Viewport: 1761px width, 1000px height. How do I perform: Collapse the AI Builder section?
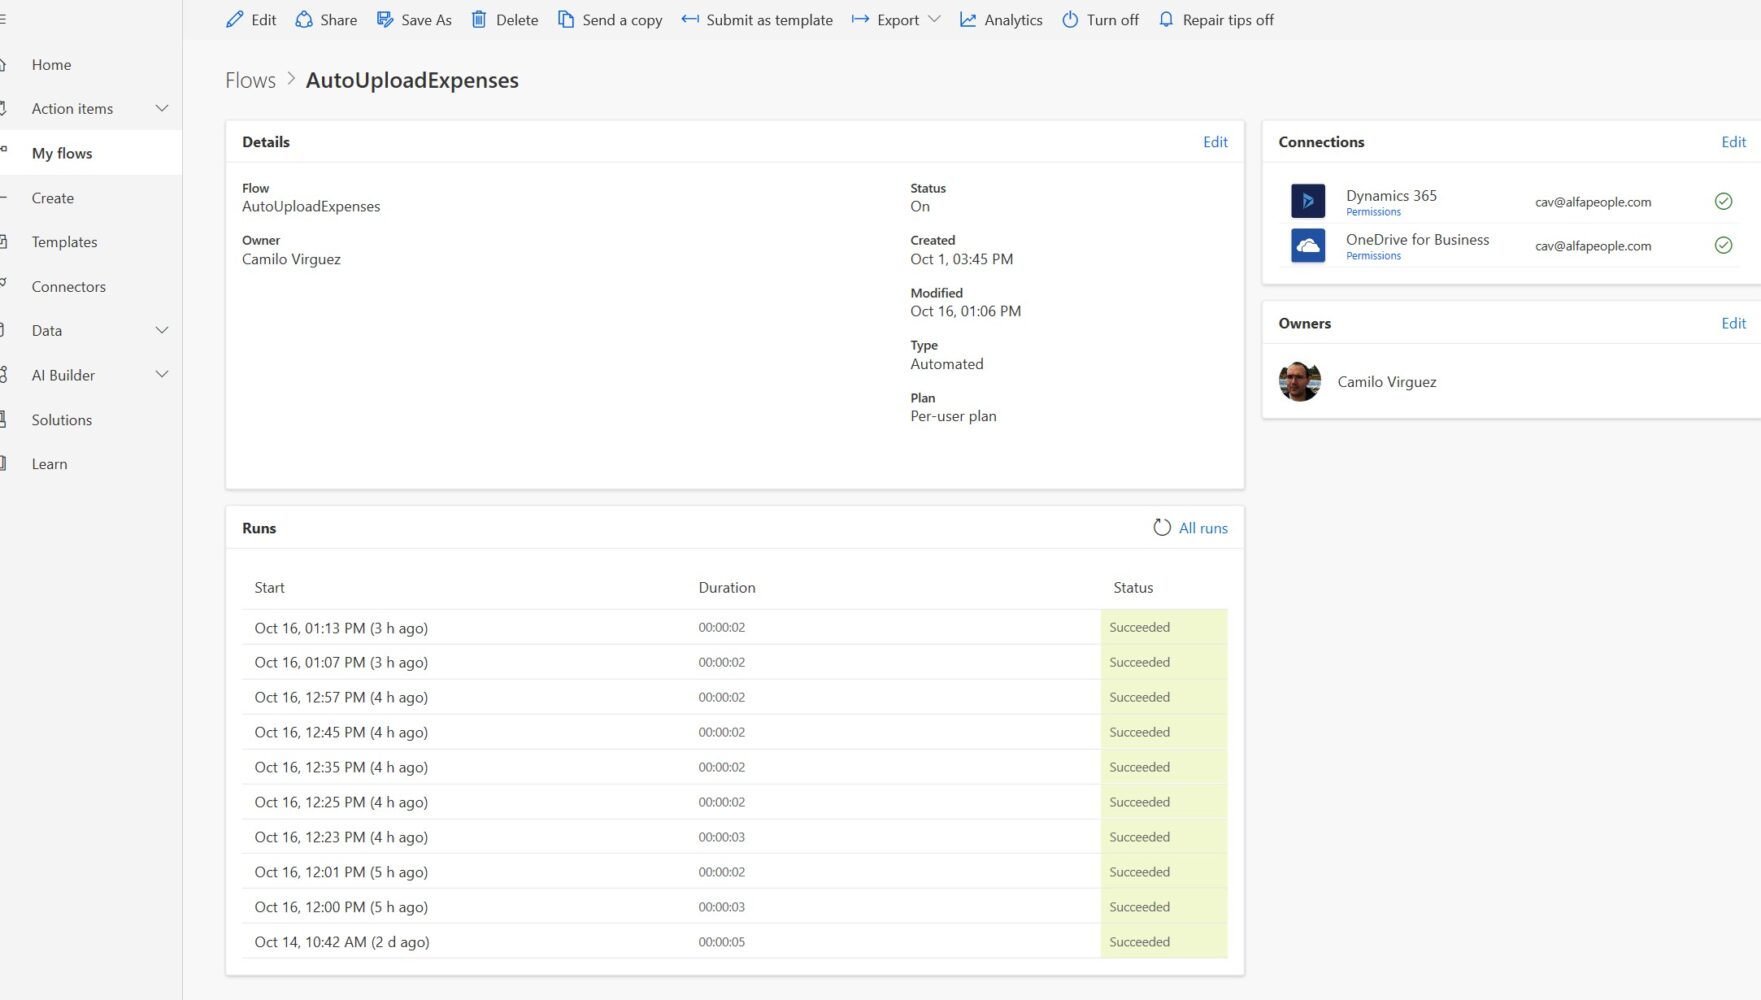pyautogui.click(x=162, y=374)
